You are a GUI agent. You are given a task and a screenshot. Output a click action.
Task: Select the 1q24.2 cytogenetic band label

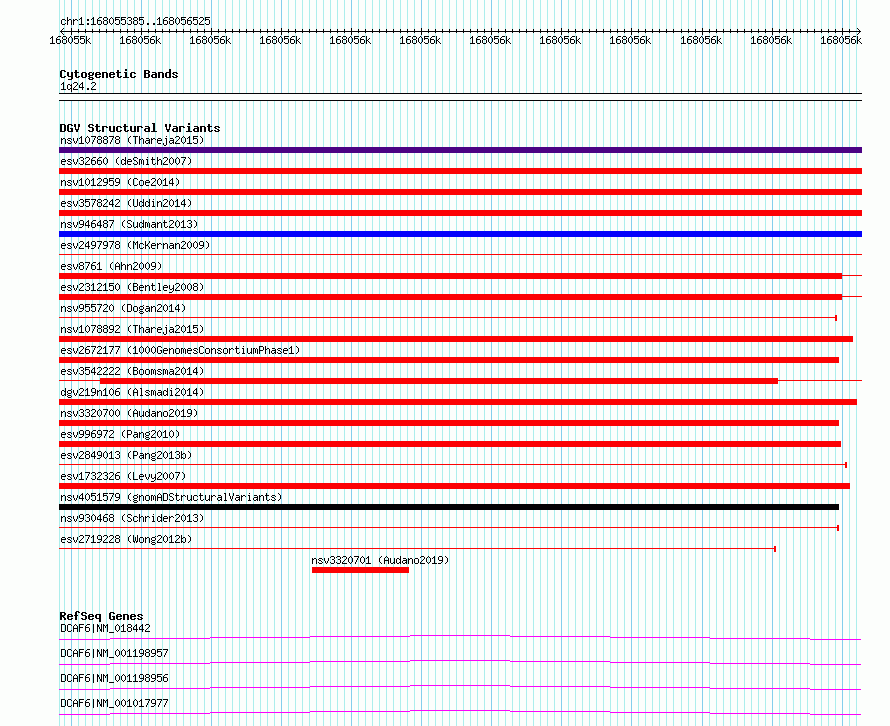(78, 86)
